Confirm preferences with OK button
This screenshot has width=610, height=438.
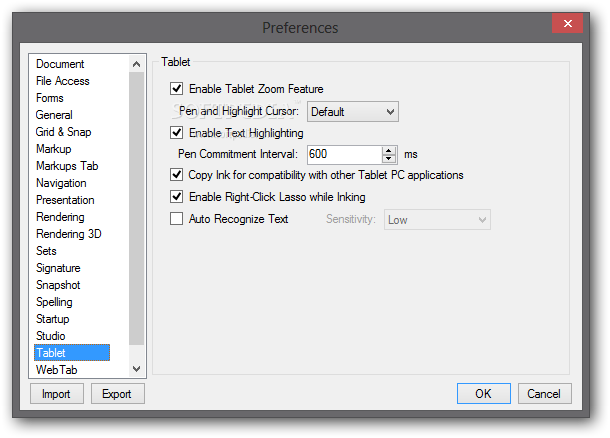coord(484,394)
